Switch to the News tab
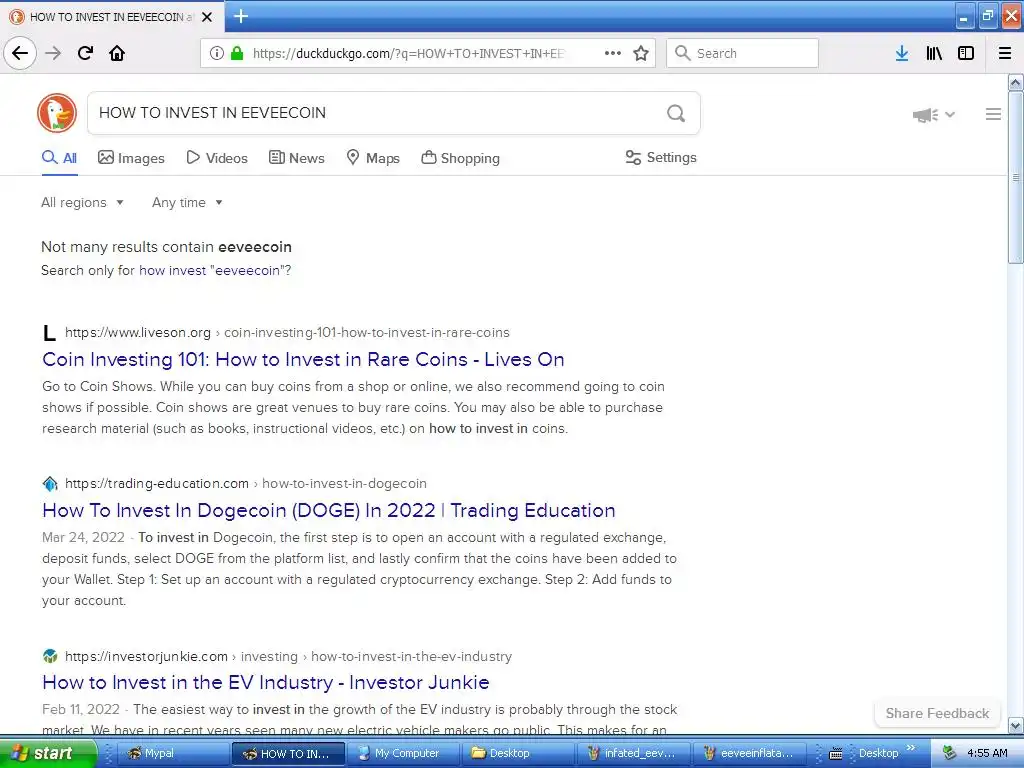The image size is (1024, 768). pos(296,158)
